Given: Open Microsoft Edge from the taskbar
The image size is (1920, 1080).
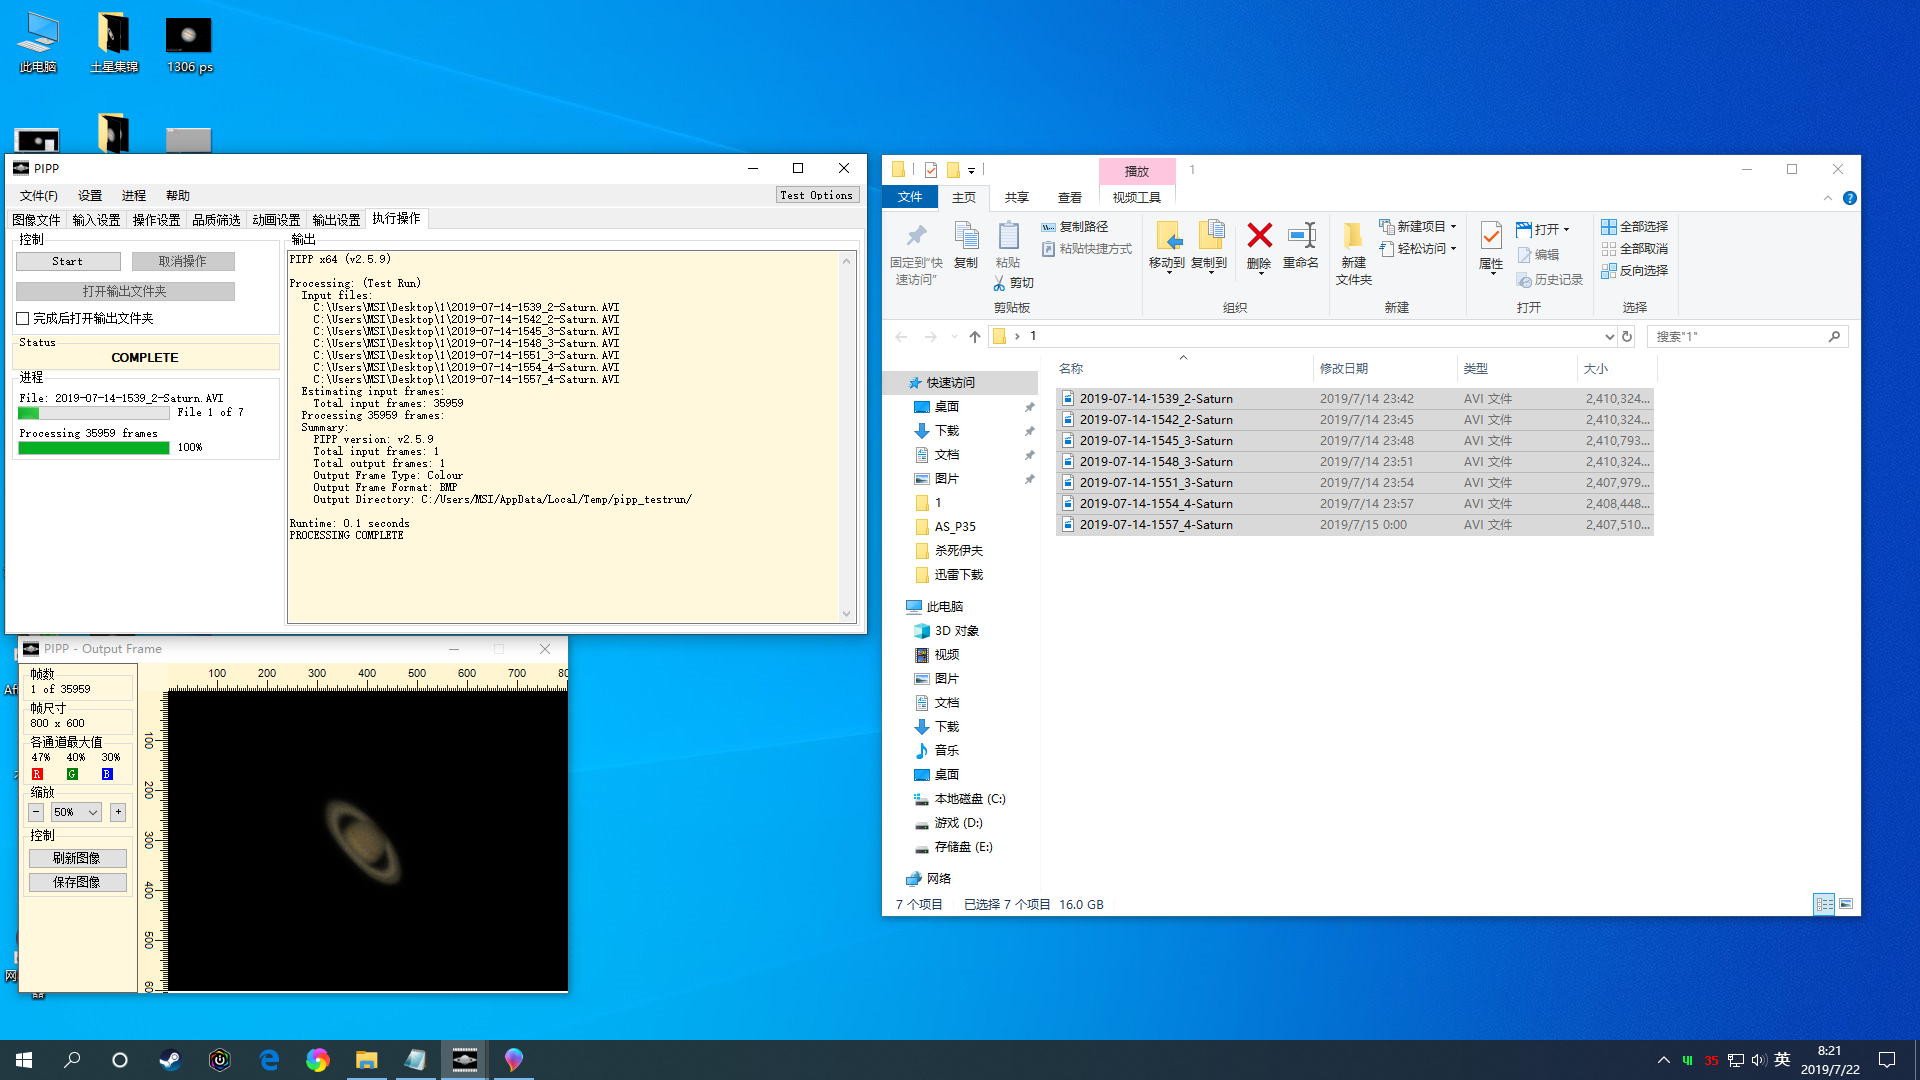Looking at the screenshot, I should pos(269,1060).
